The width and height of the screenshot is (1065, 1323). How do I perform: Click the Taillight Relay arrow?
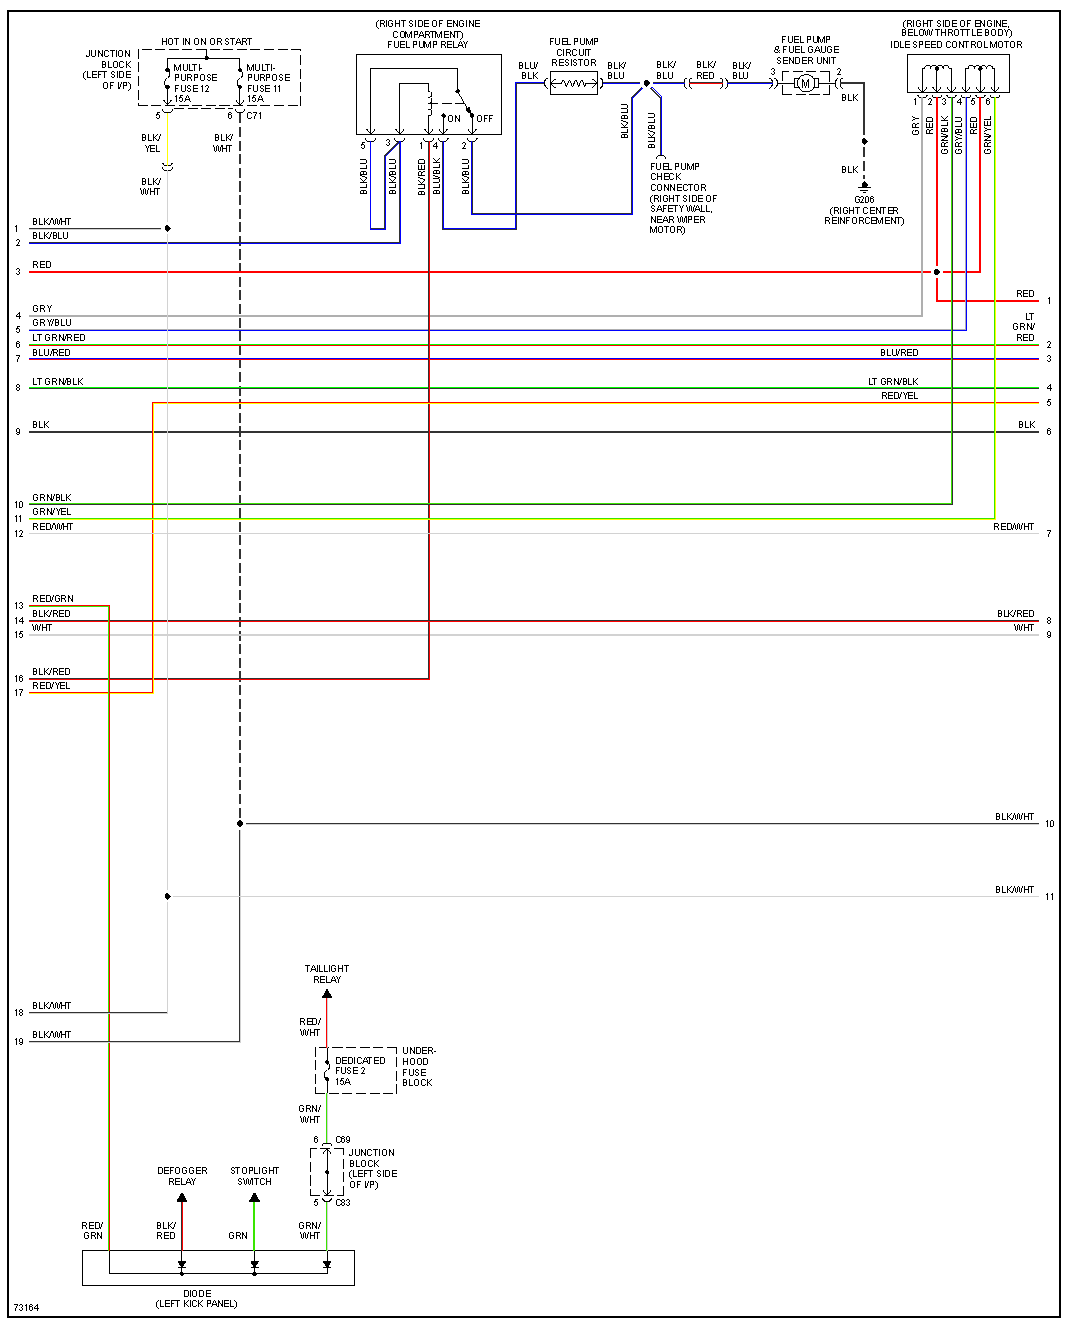click(327, 994)
